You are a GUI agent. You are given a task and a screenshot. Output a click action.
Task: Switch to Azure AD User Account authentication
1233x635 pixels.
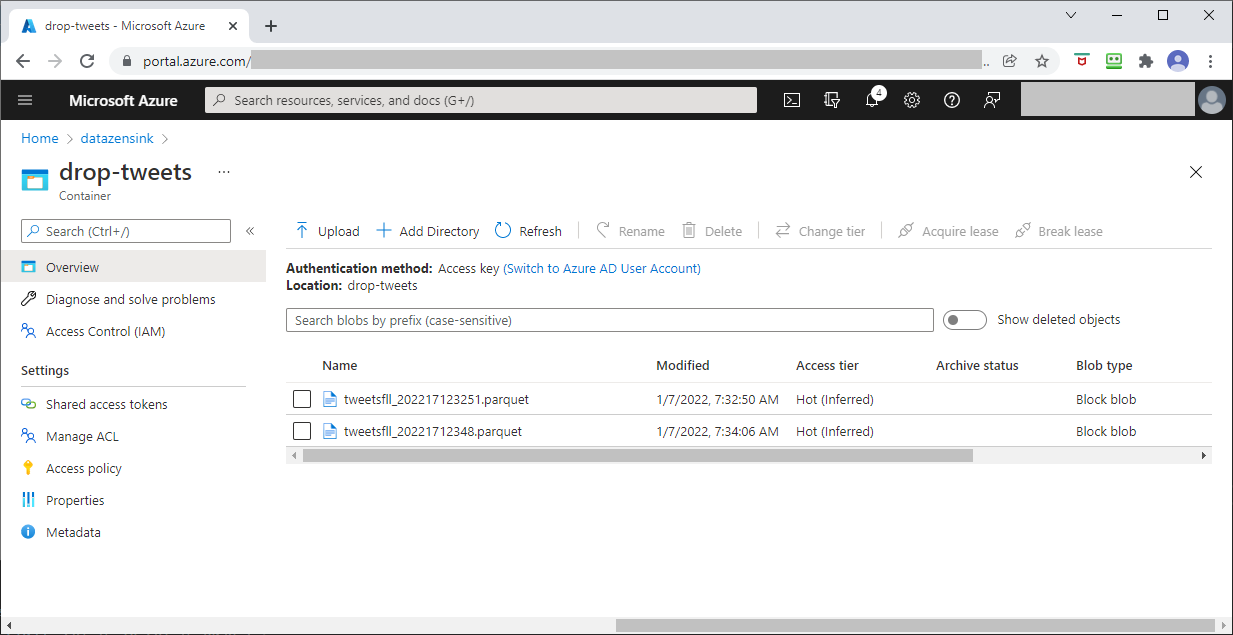click(602, 268)
